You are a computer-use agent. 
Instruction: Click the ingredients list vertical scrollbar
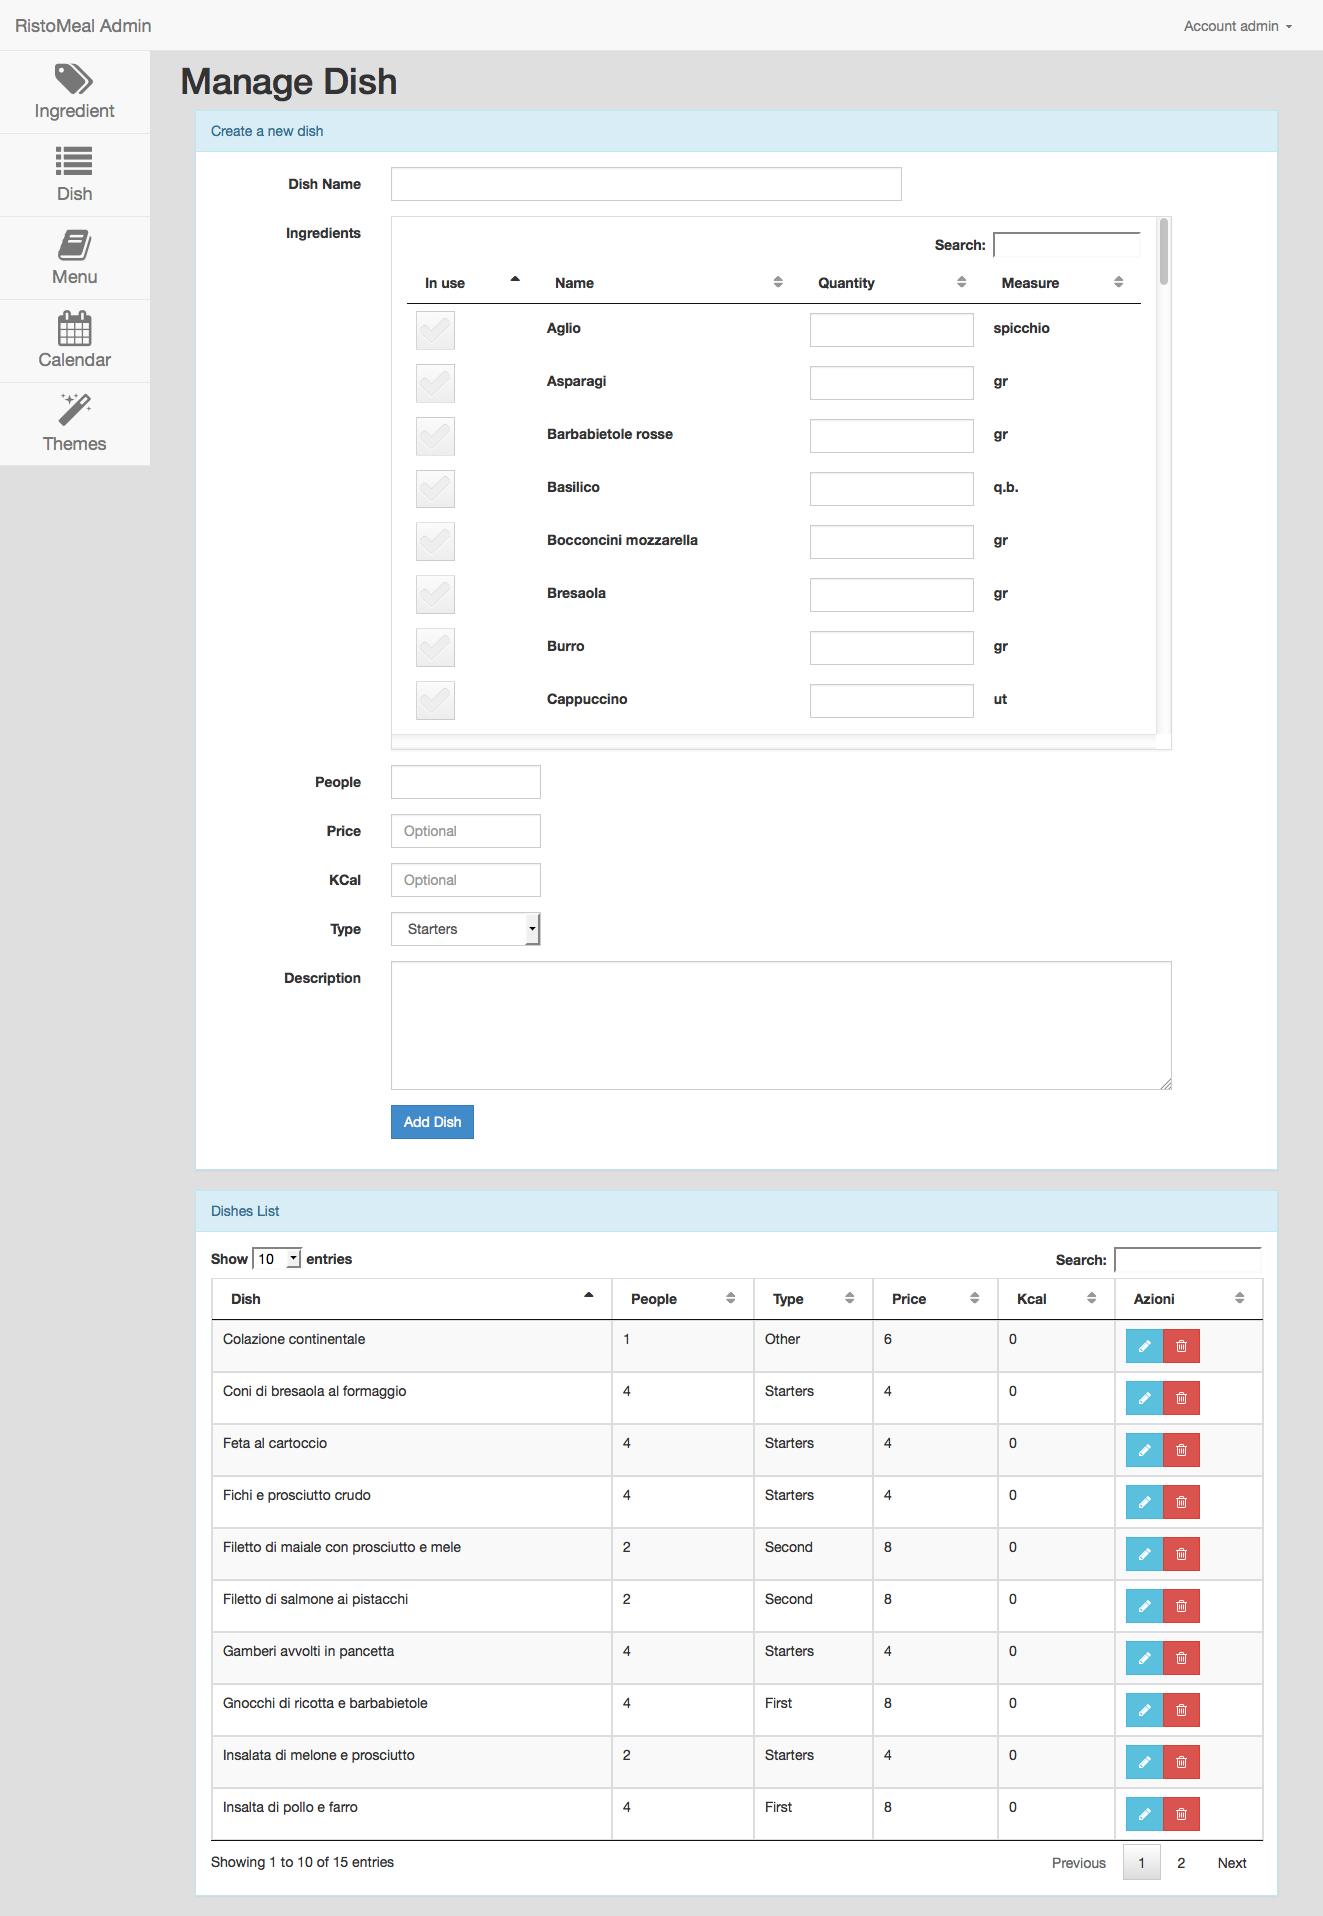pos(1164,252)
